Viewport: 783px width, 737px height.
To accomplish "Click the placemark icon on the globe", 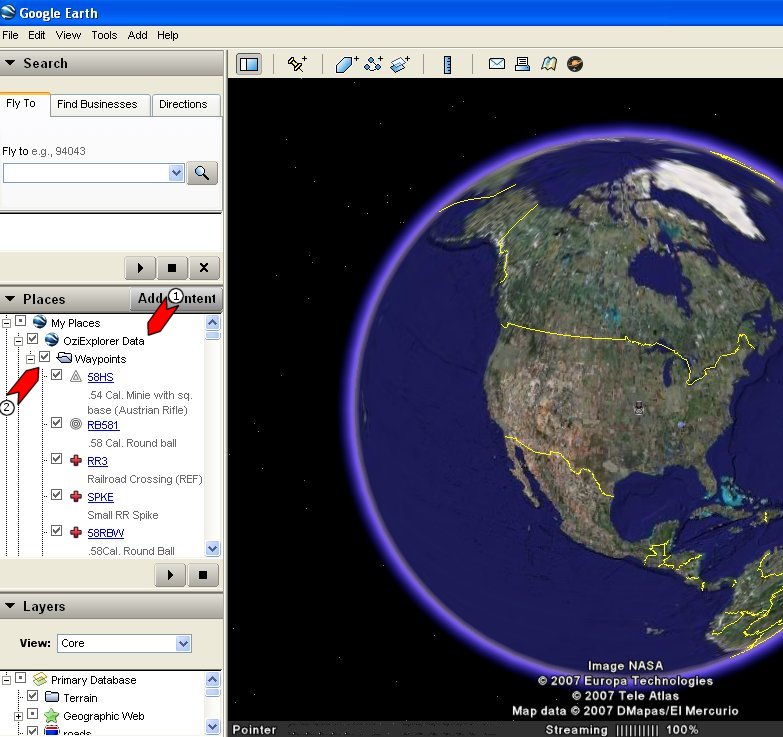I will point(639,407).
